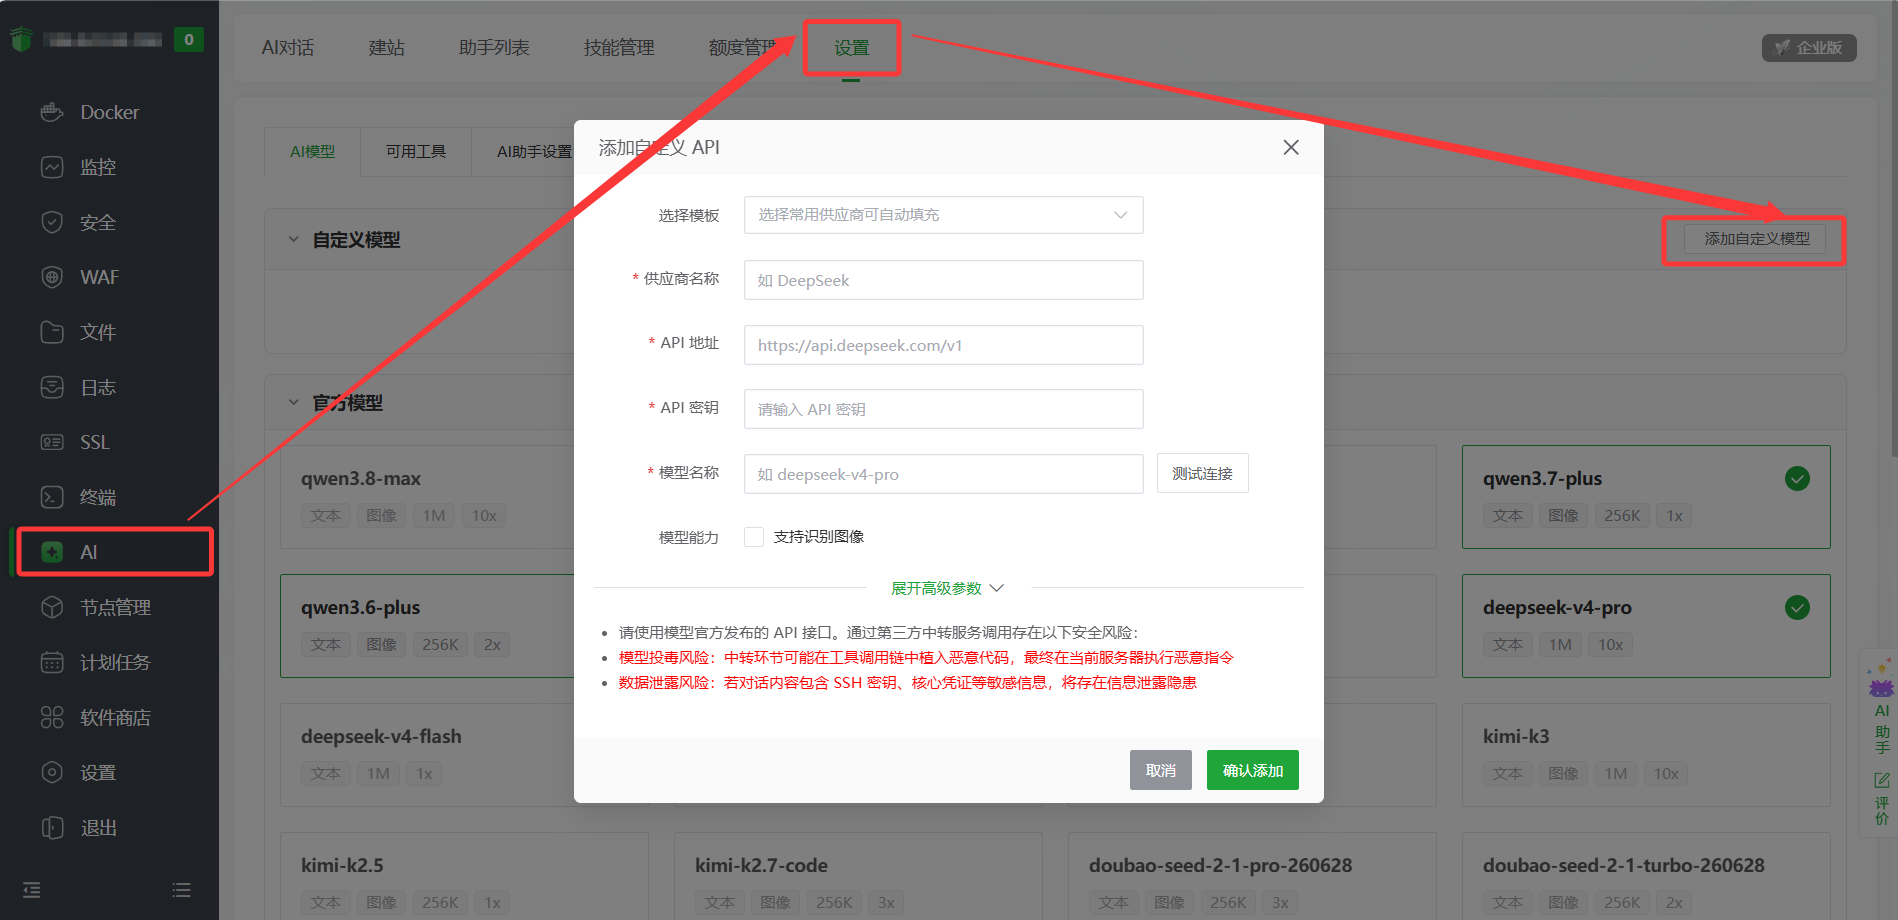This screenshot has width=1898, height=920.
Task: Collapse sidebar with bottom-left menu icon
Action: coord(32,890)
